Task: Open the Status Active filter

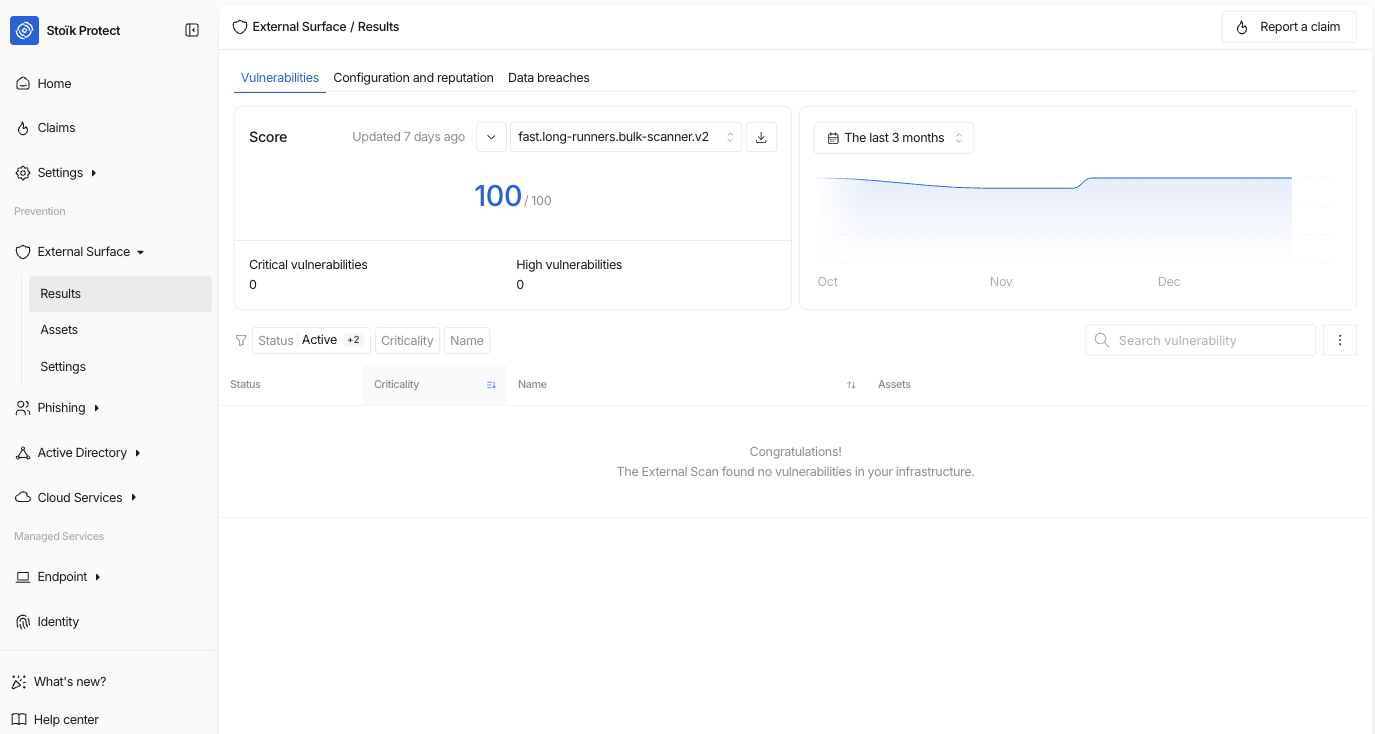Action: 311,340
